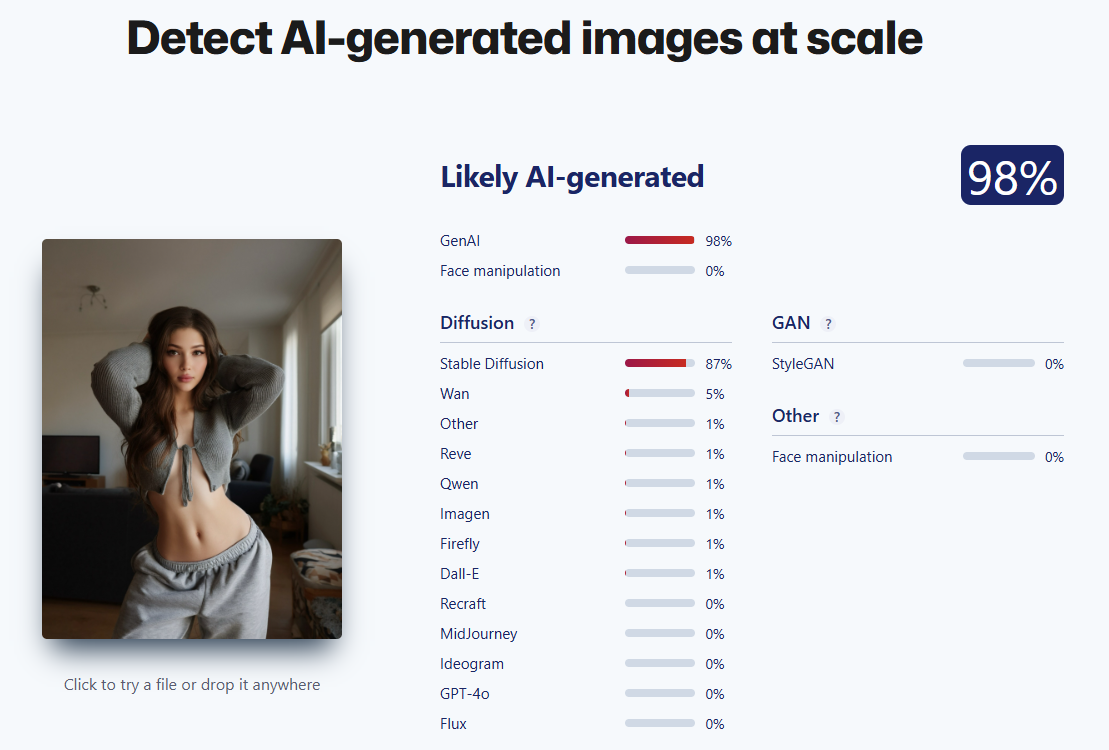Click the GPT-4o row label
This screenshot has width=1109, height=750.
pyautogui.click(x=467, y=694)
